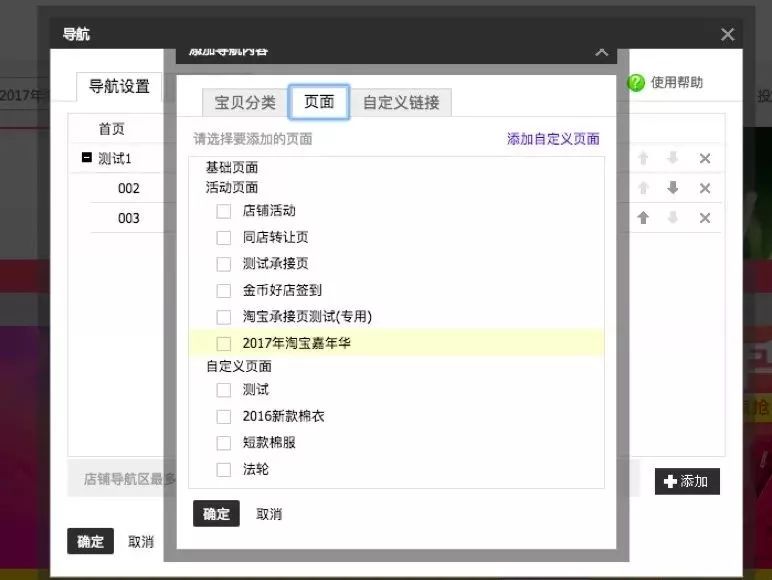Viewport: 772px width, 580px height.
Task: Check the 店铺活动 checkbox
Action: [224, 211]
